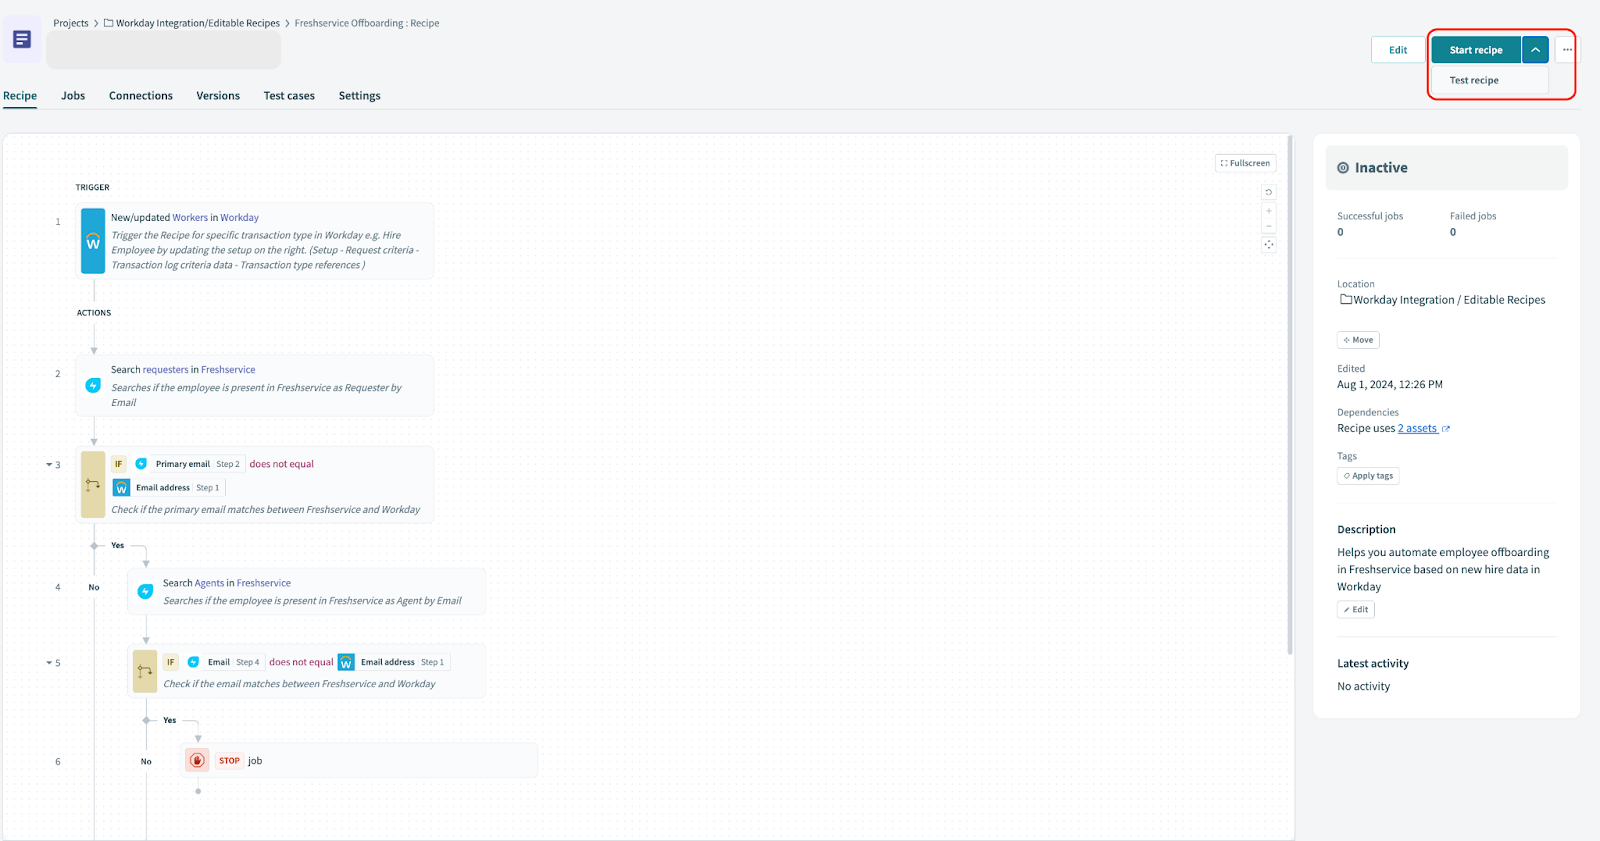This screenshot has height=841, width=1600.
Task: Collapse step 3 using its arrow
Action: point(49,465)
